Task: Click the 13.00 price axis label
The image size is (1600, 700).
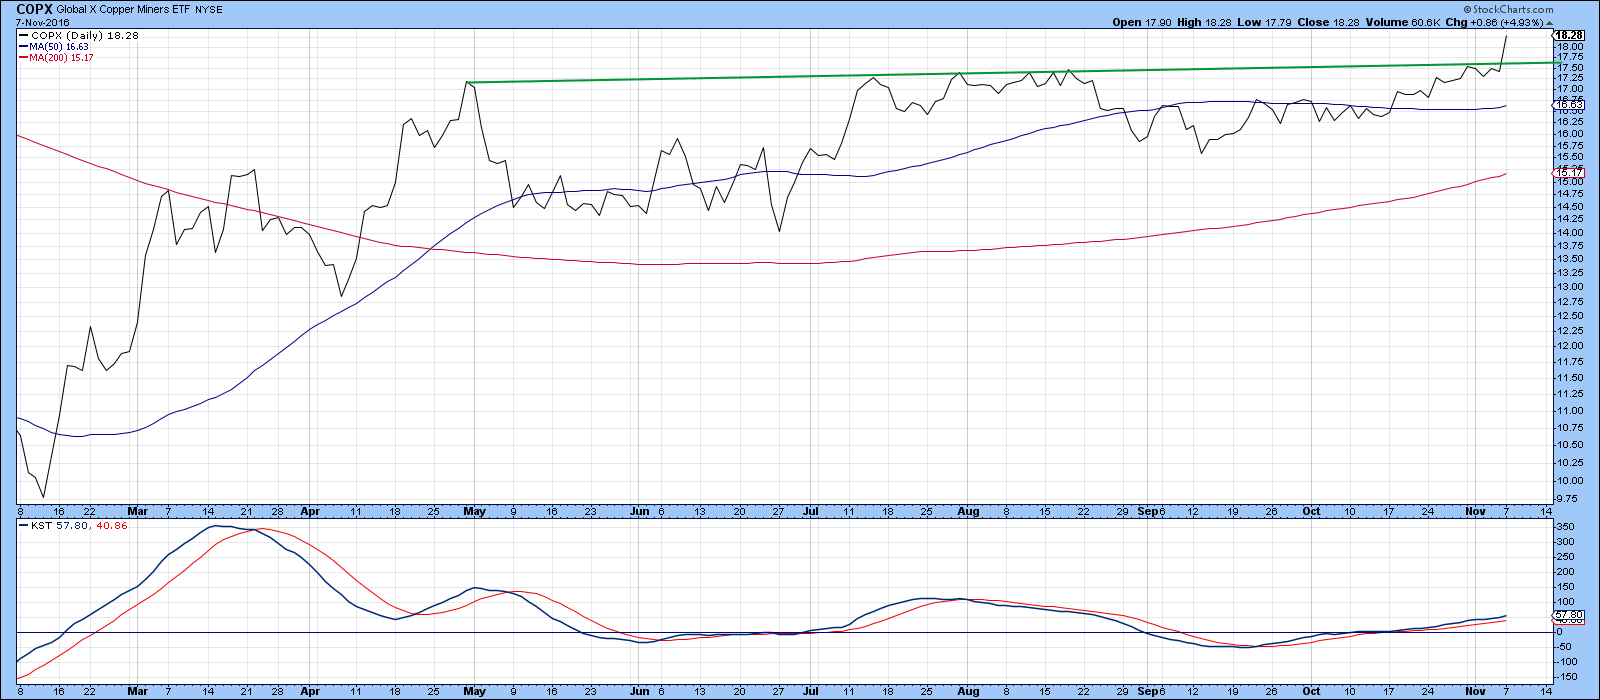Action: [1569, 286]
